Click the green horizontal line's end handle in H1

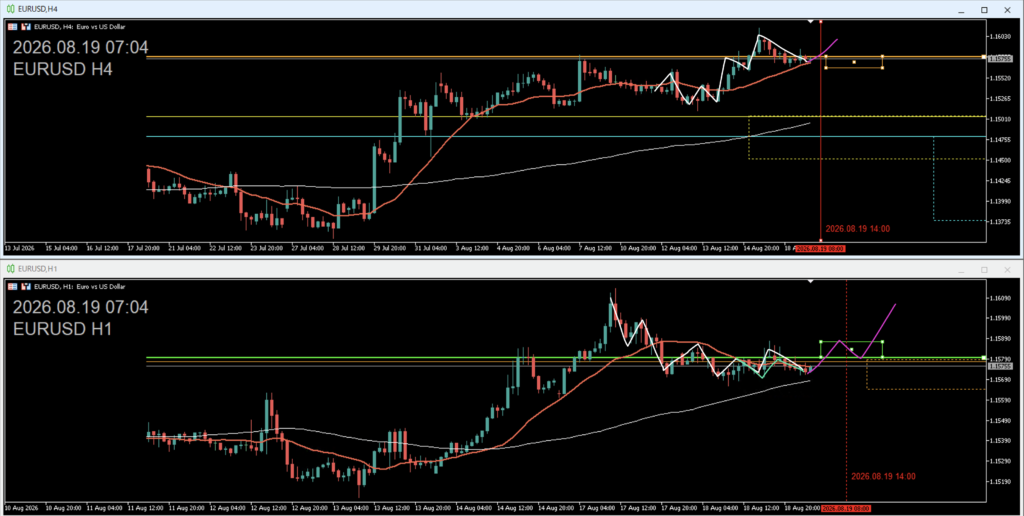(x=984, y=358)
